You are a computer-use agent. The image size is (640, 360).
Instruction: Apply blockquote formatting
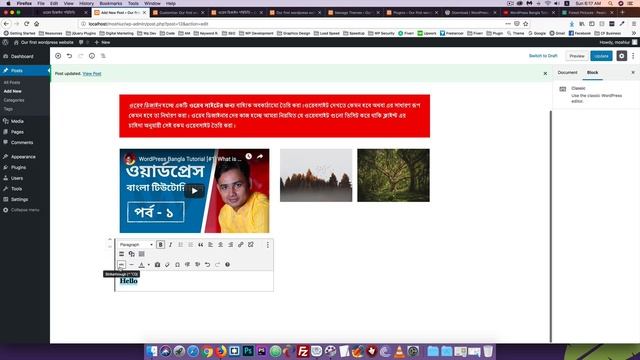[x=200, y=244]
